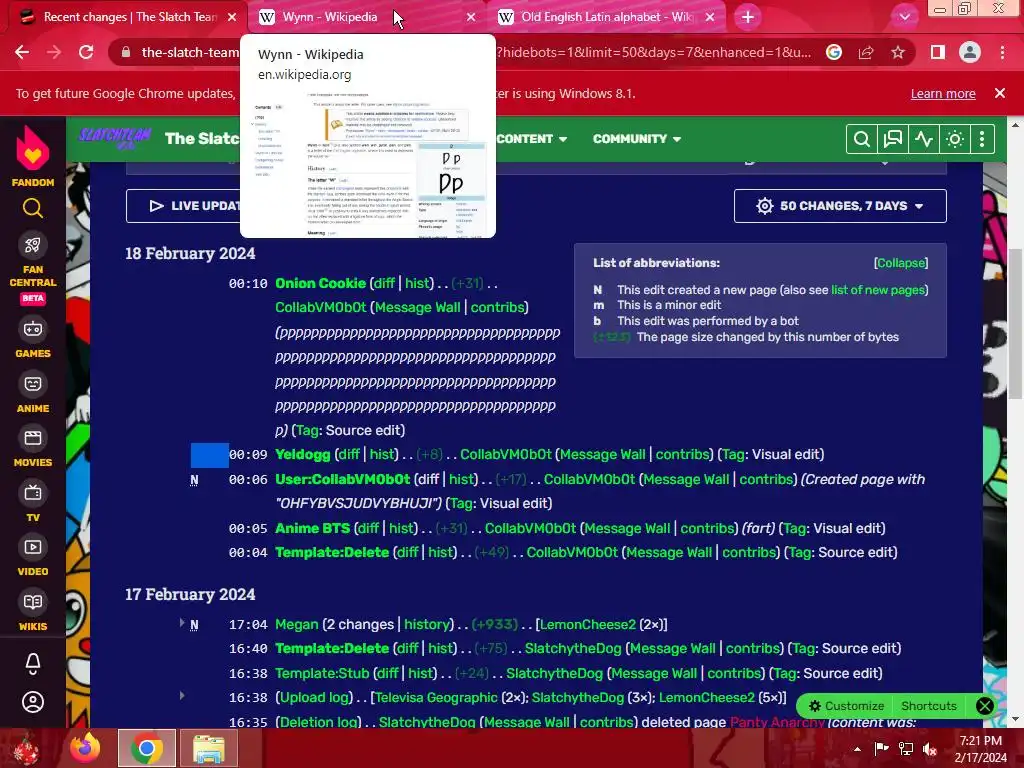Reload the page in Chrome
This screenshot has height=768, width=1024.
point(86,52)
